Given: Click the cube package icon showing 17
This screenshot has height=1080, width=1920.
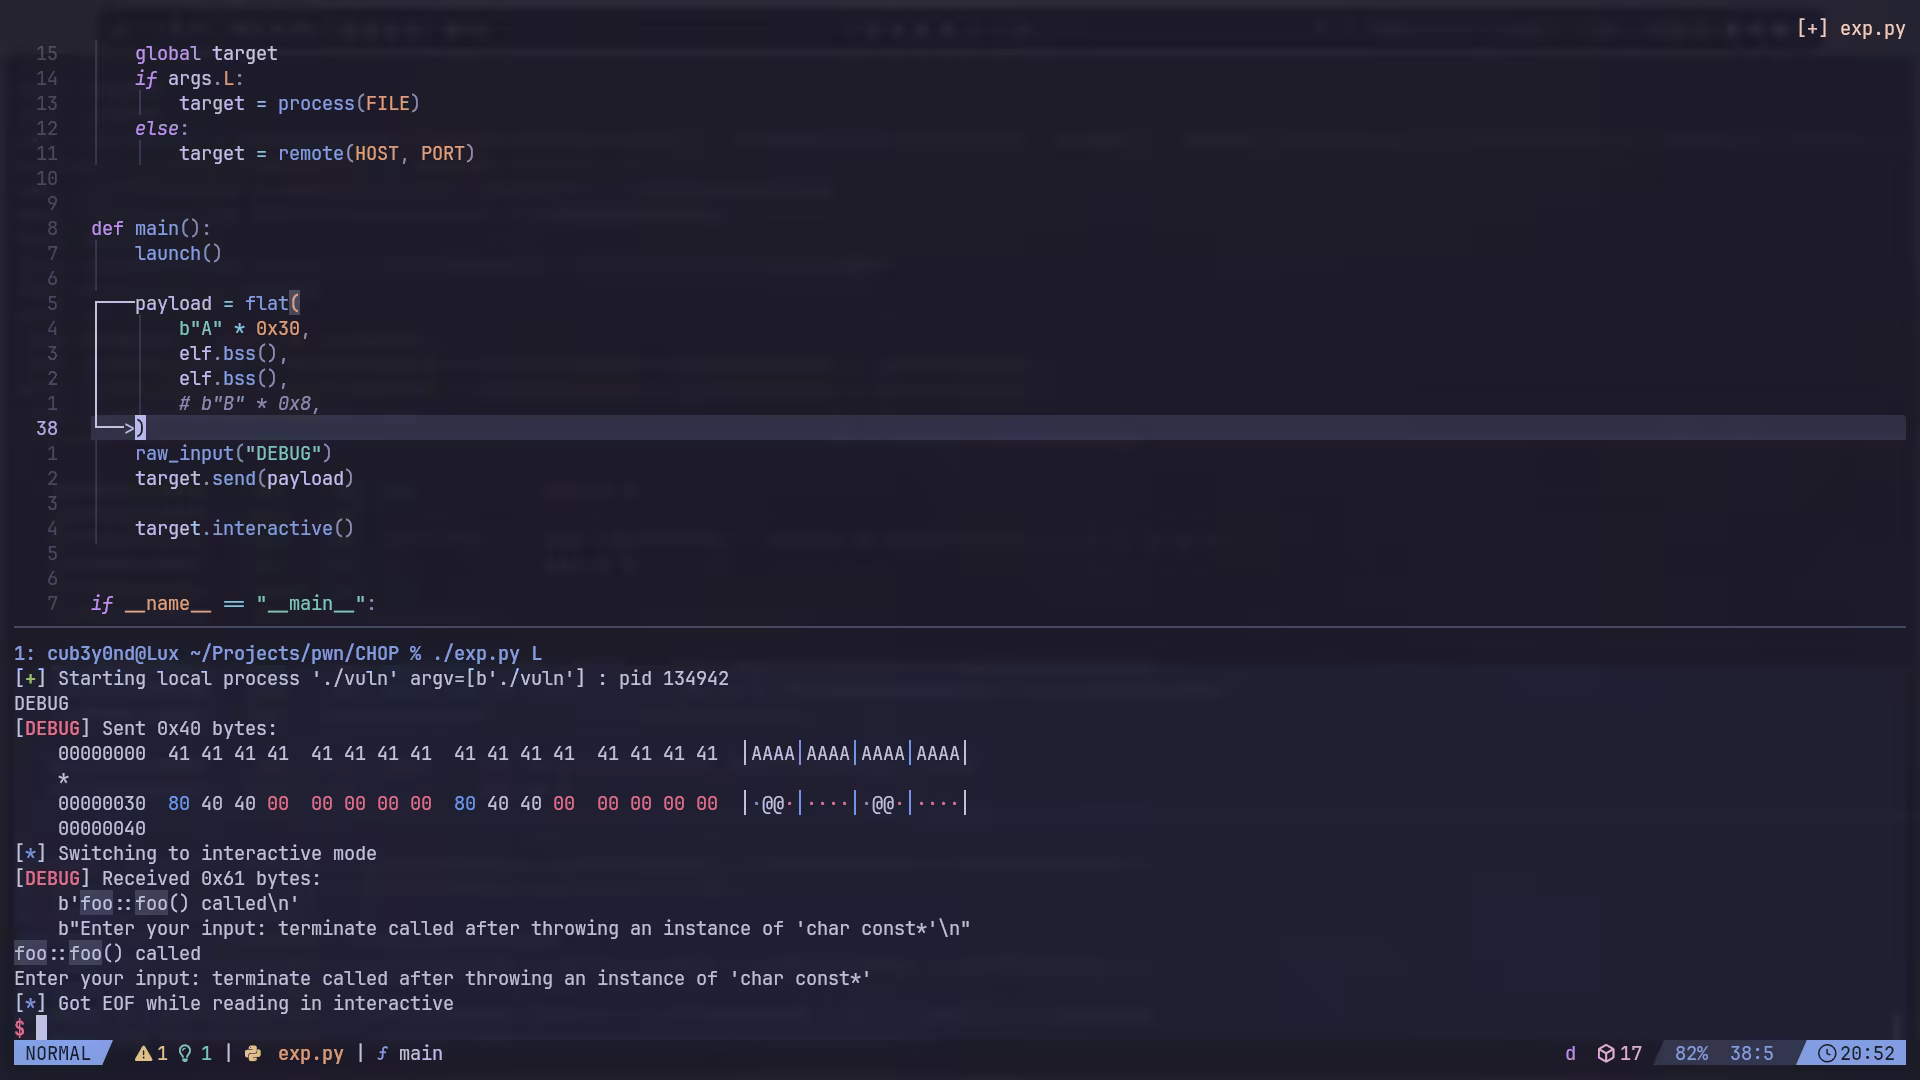Looking at the screenshot, I should pos(1606,1054).
